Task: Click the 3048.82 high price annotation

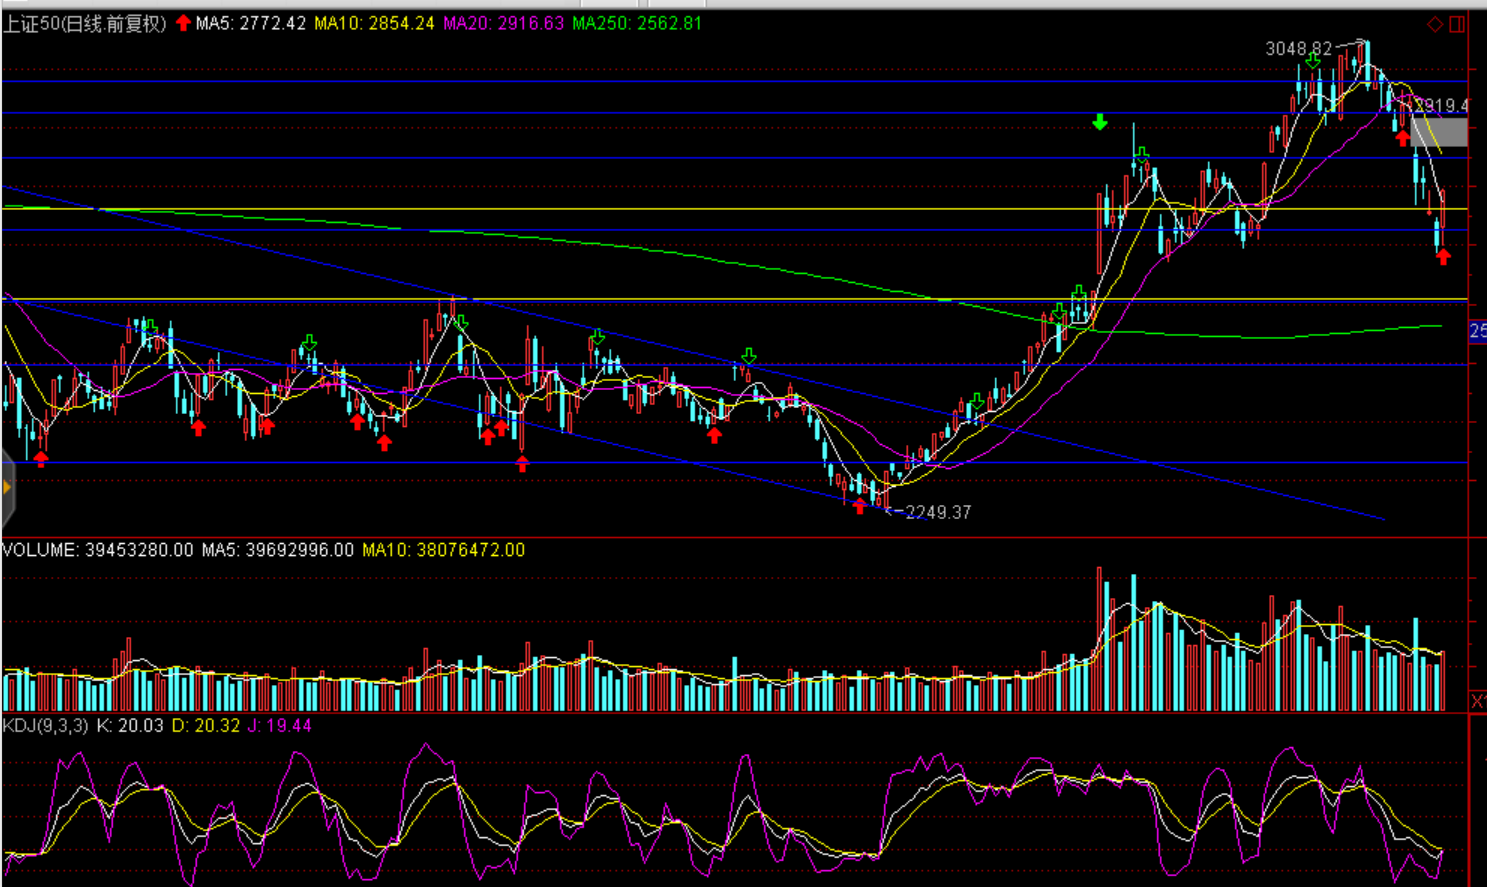Action: pos(1299,48)
